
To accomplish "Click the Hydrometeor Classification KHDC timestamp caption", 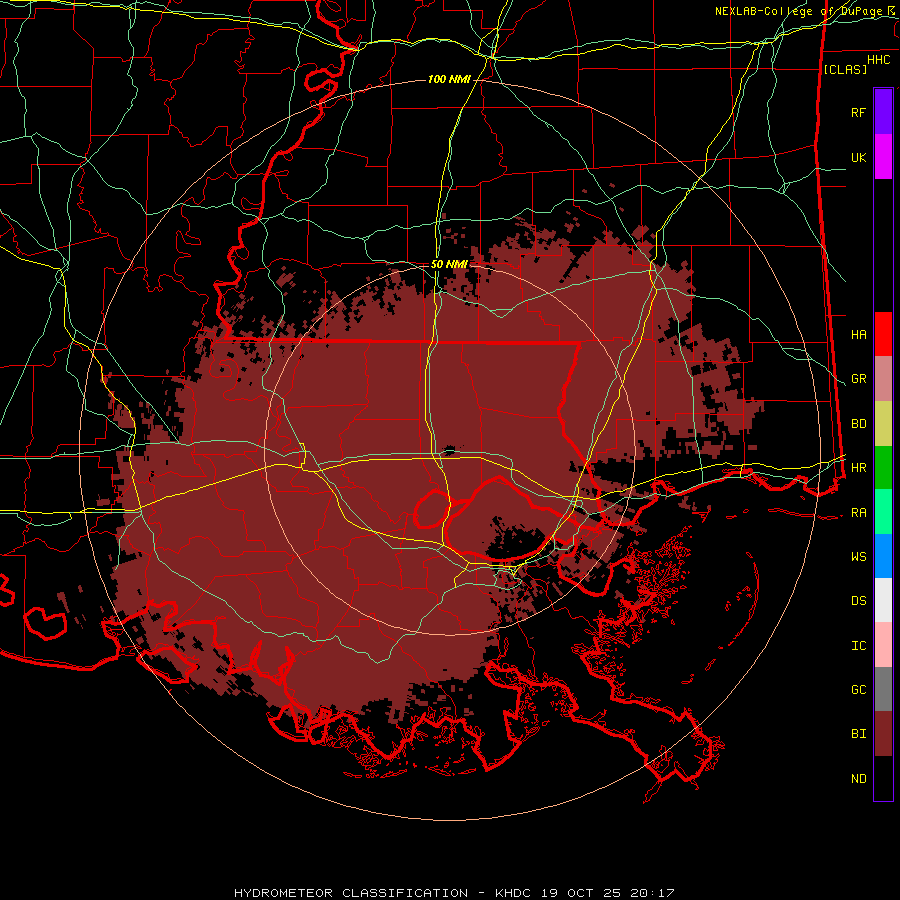I will [x=454, y=893].
